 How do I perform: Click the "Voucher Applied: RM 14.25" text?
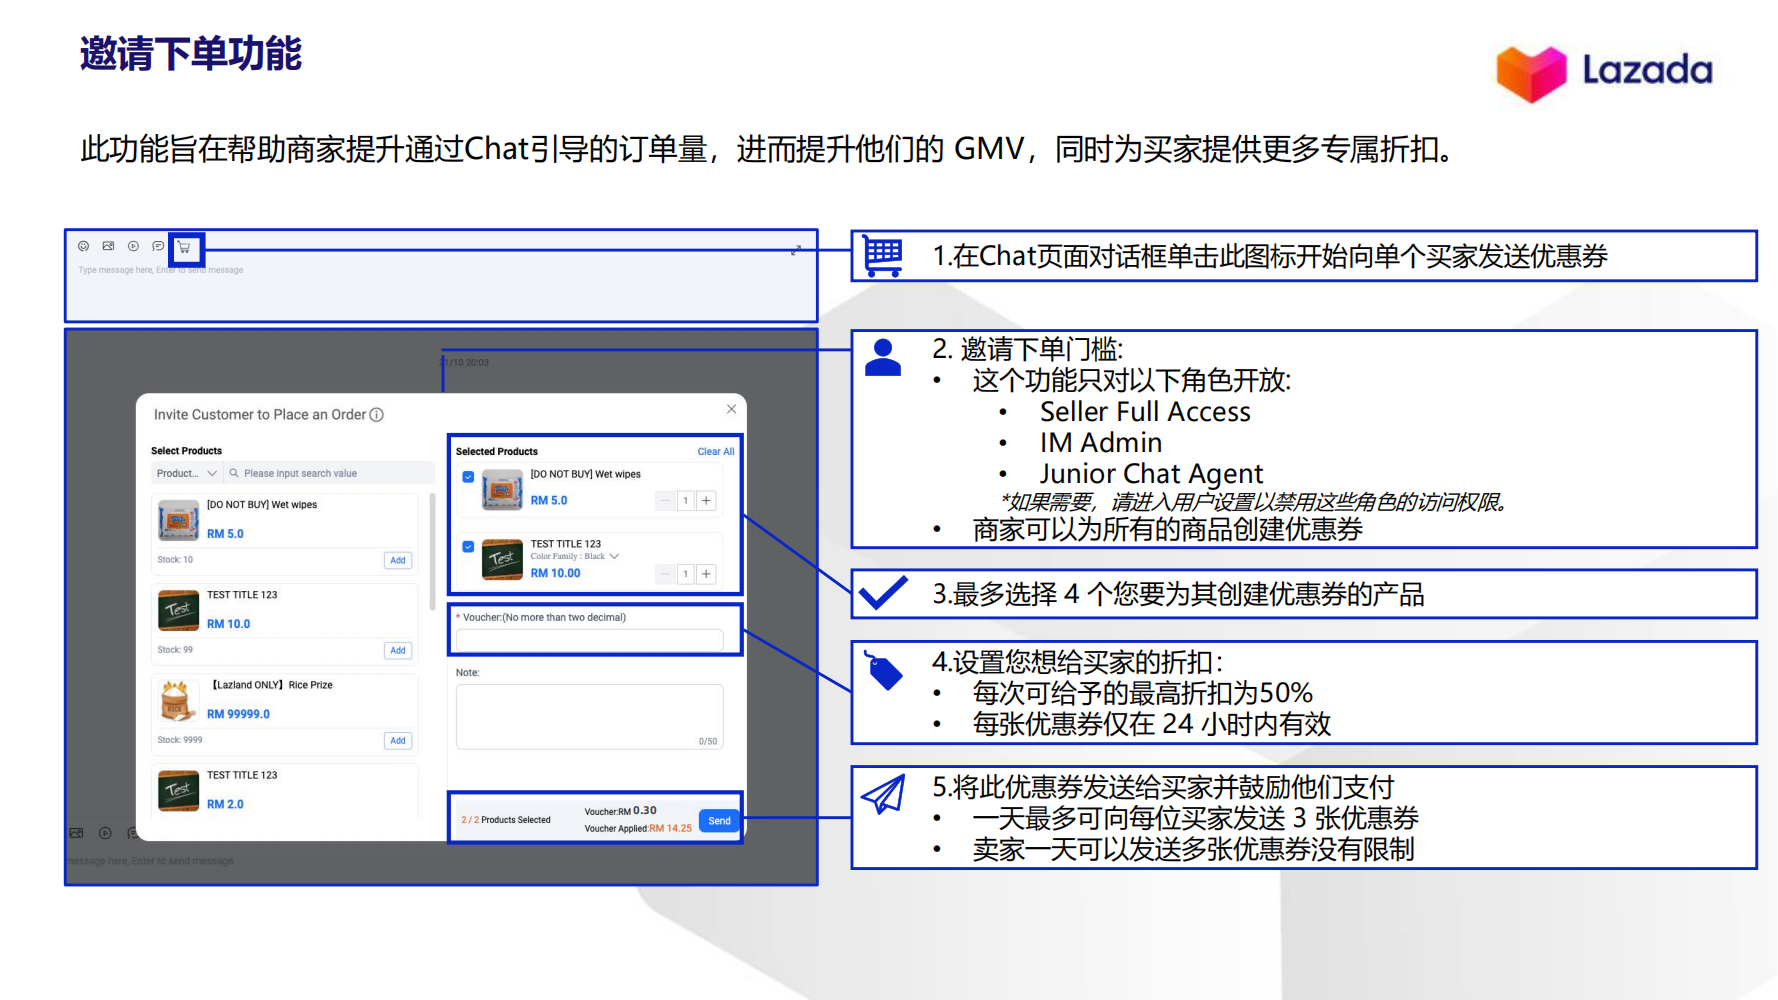pyautogui.click(x=638, y=828)
